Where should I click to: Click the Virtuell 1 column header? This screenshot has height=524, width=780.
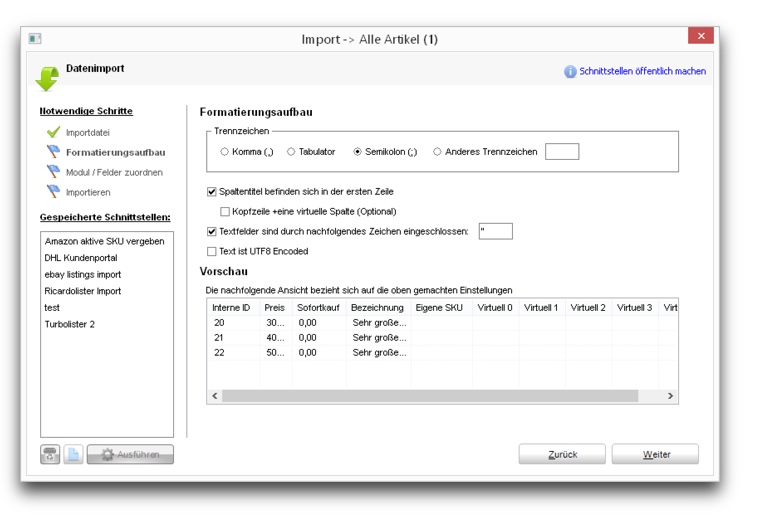542,308
